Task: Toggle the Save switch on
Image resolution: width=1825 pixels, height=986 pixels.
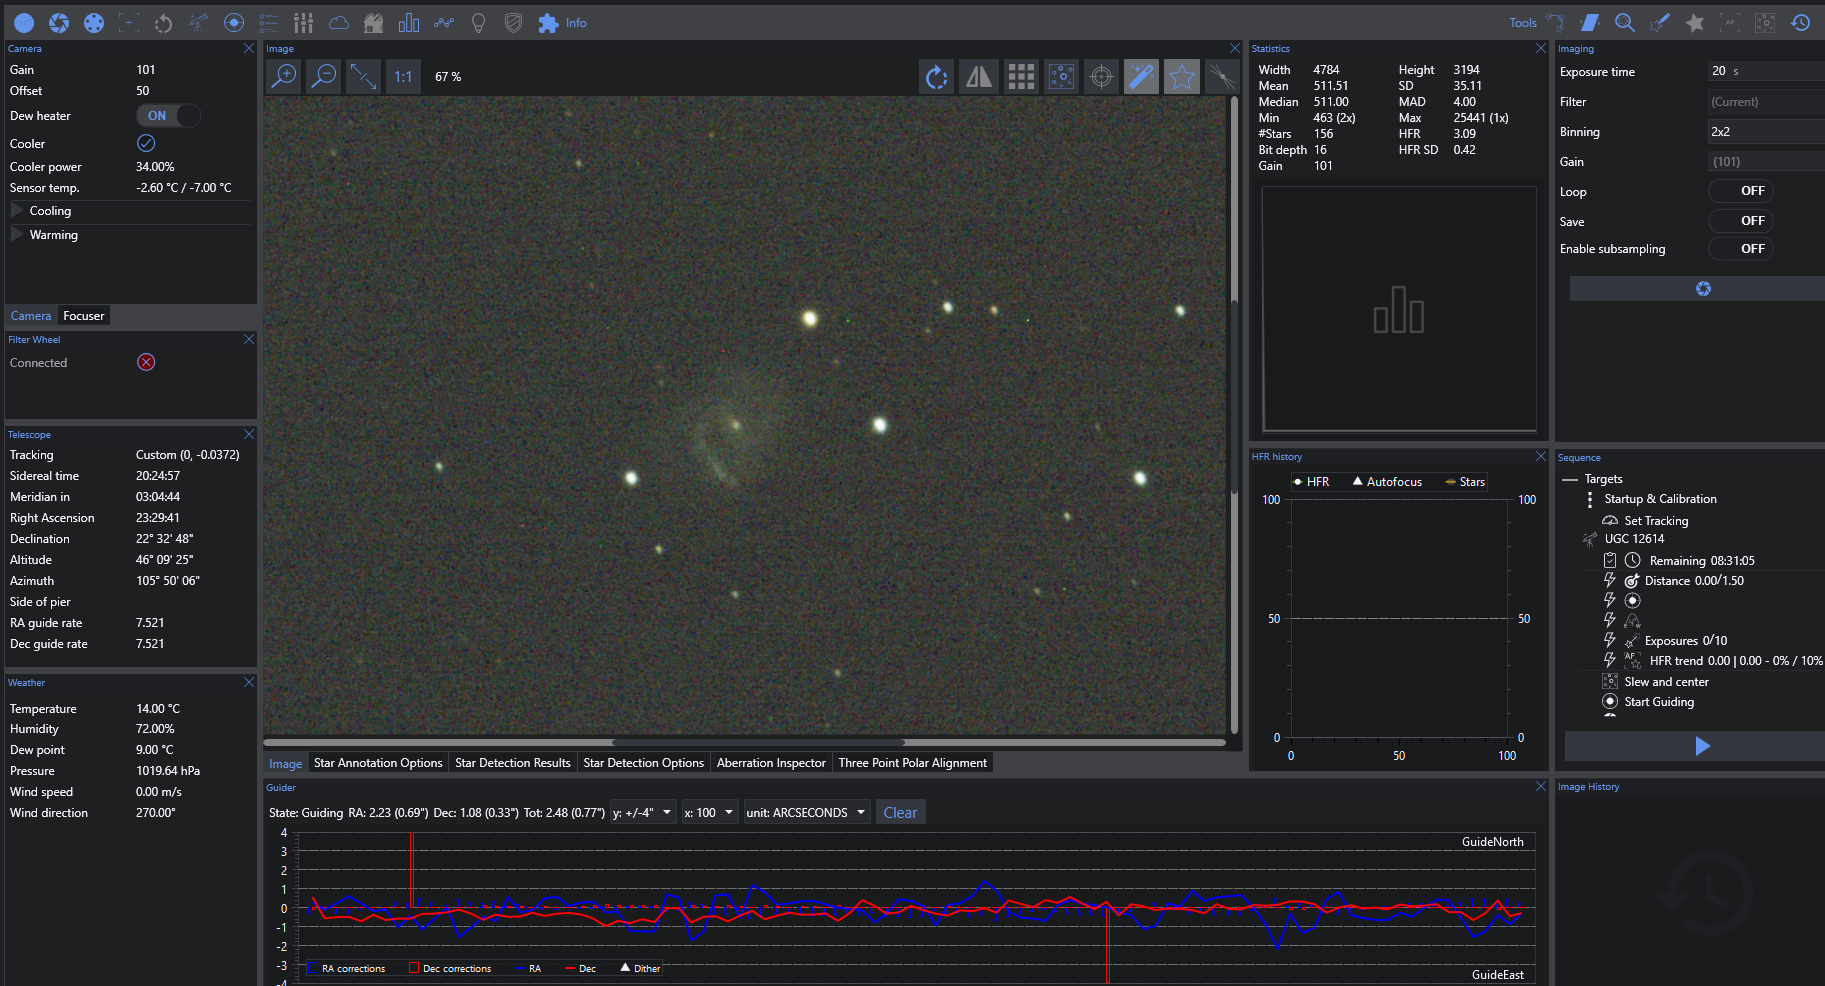Action: click(x=1740, y=221)
